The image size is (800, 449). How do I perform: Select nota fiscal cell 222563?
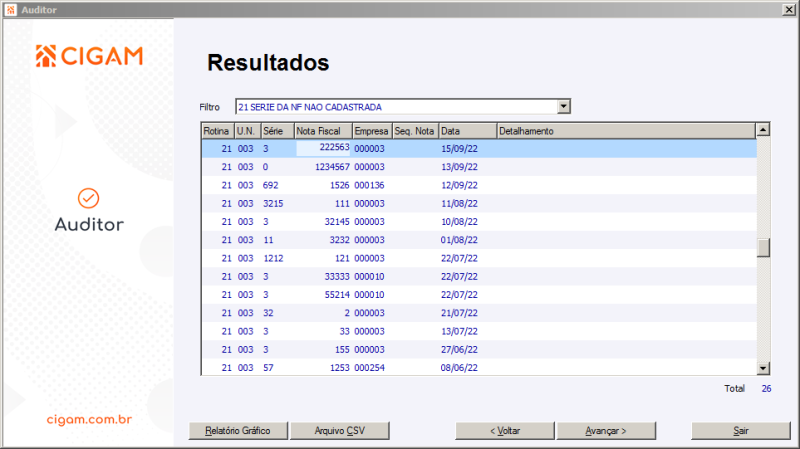pyautogui.click(x=323, y=148)
